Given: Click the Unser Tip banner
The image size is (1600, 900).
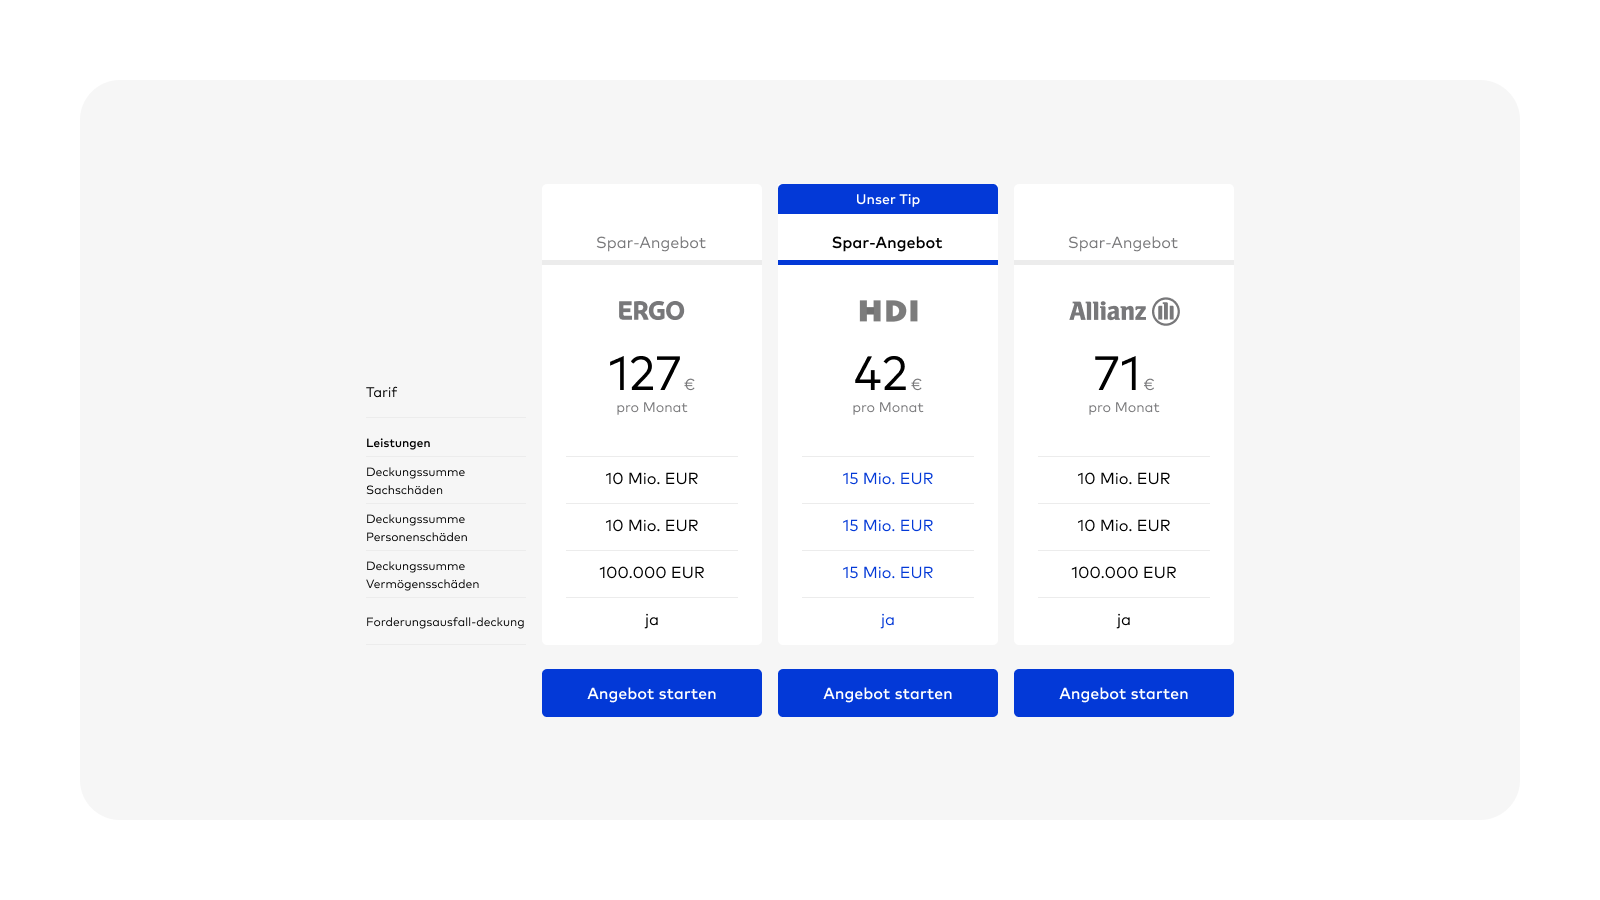Looking at the screenshot, I should tap(888, 199).
